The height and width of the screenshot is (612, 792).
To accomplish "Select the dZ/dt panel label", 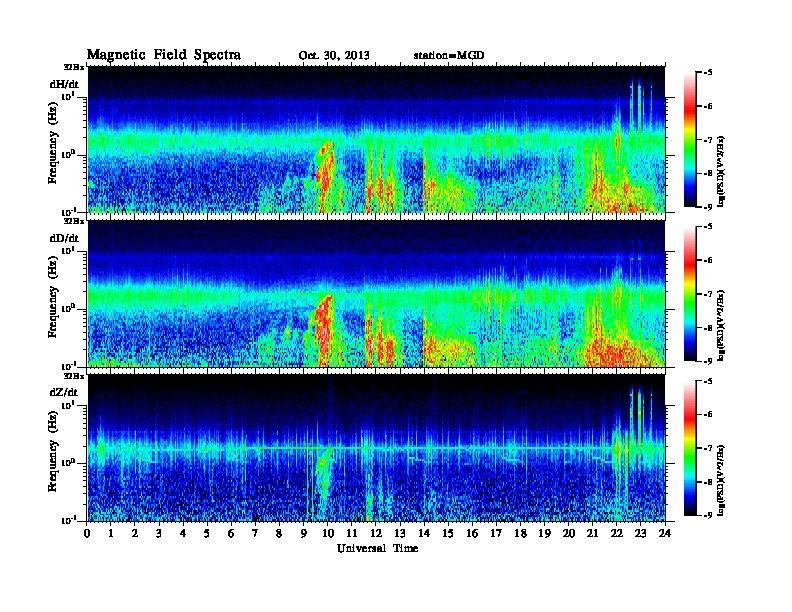I will (x=64, y=392).
